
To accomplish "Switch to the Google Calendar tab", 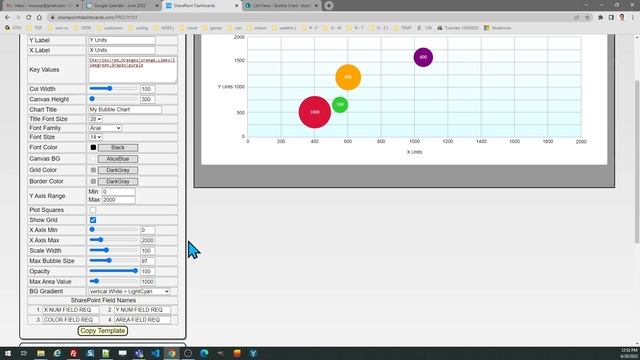I will 122,6.
